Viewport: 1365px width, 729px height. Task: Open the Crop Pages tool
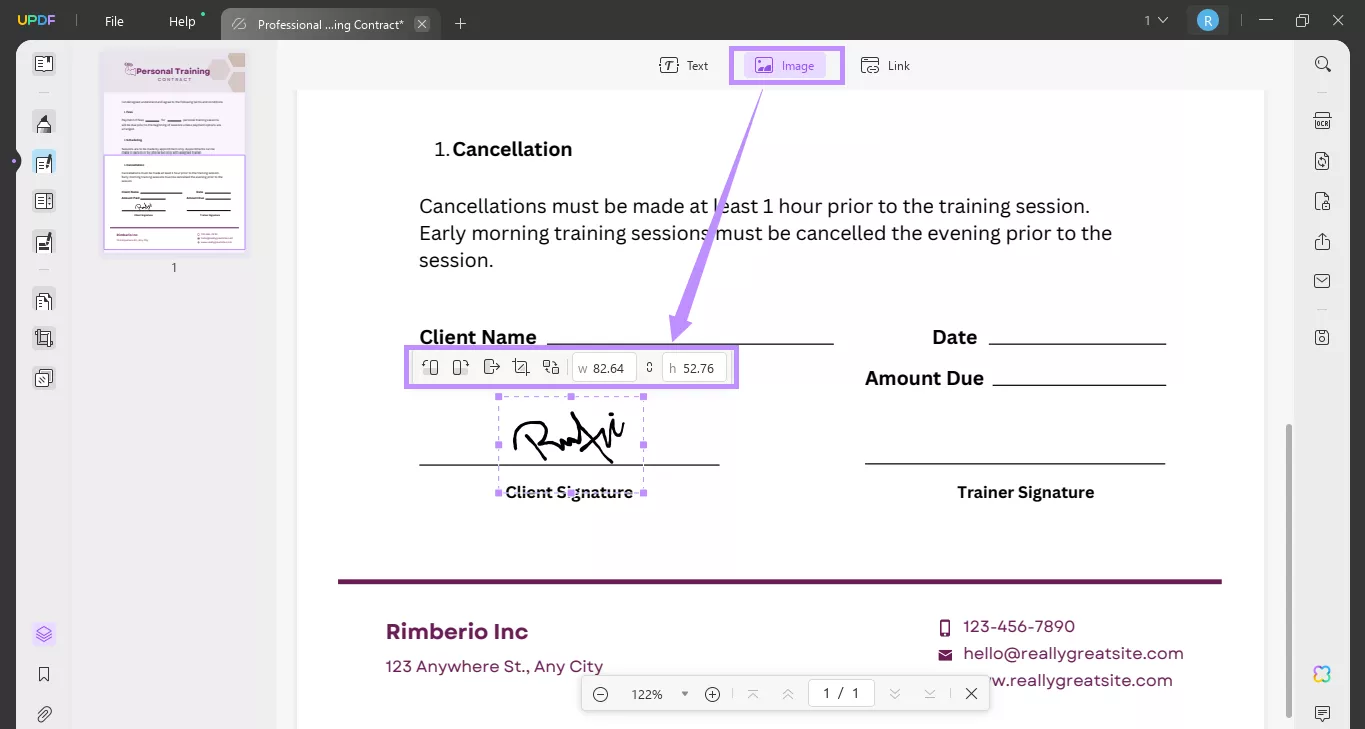[x=43, y=339]
